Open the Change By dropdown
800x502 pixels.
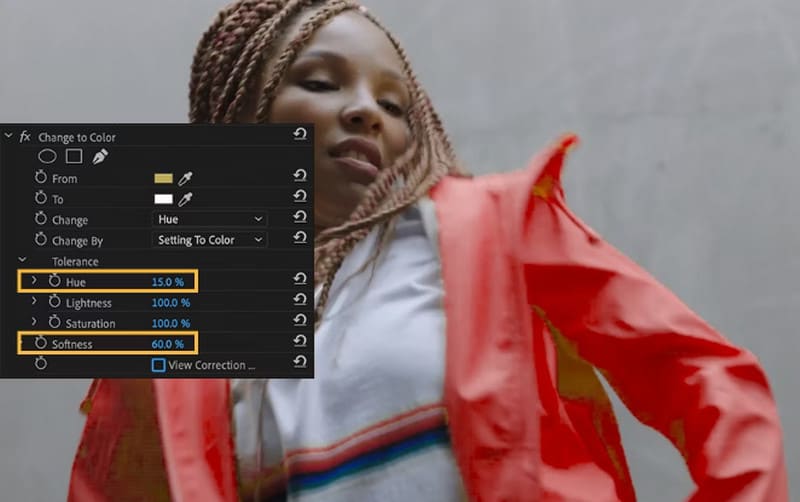point(209,240)
